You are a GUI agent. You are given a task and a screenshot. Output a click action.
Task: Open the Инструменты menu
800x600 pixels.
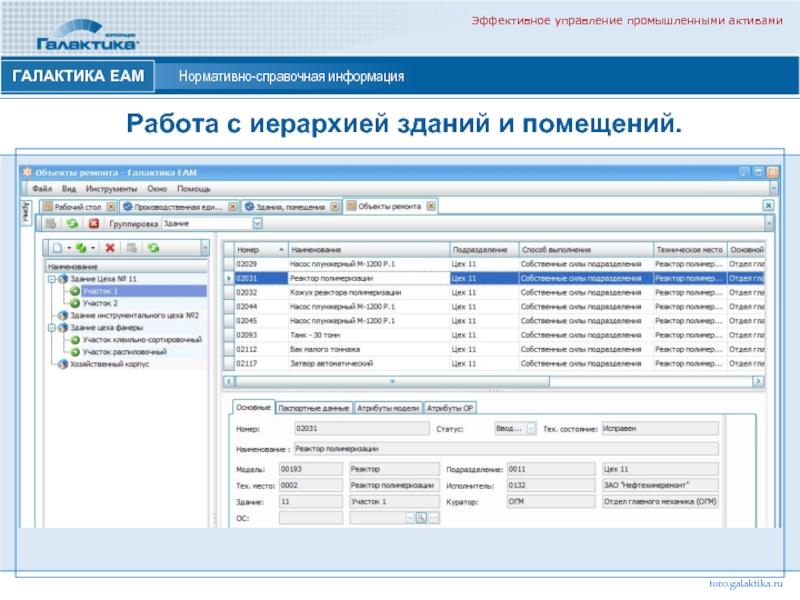[111, 188]
